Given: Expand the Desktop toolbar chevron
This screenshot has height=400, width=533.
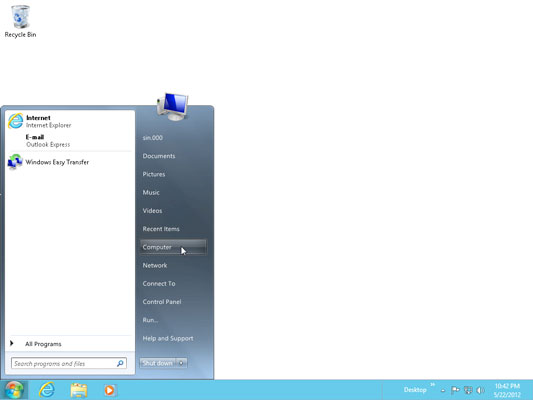Looking at the screenshot, I should click(x=432, y=385).
